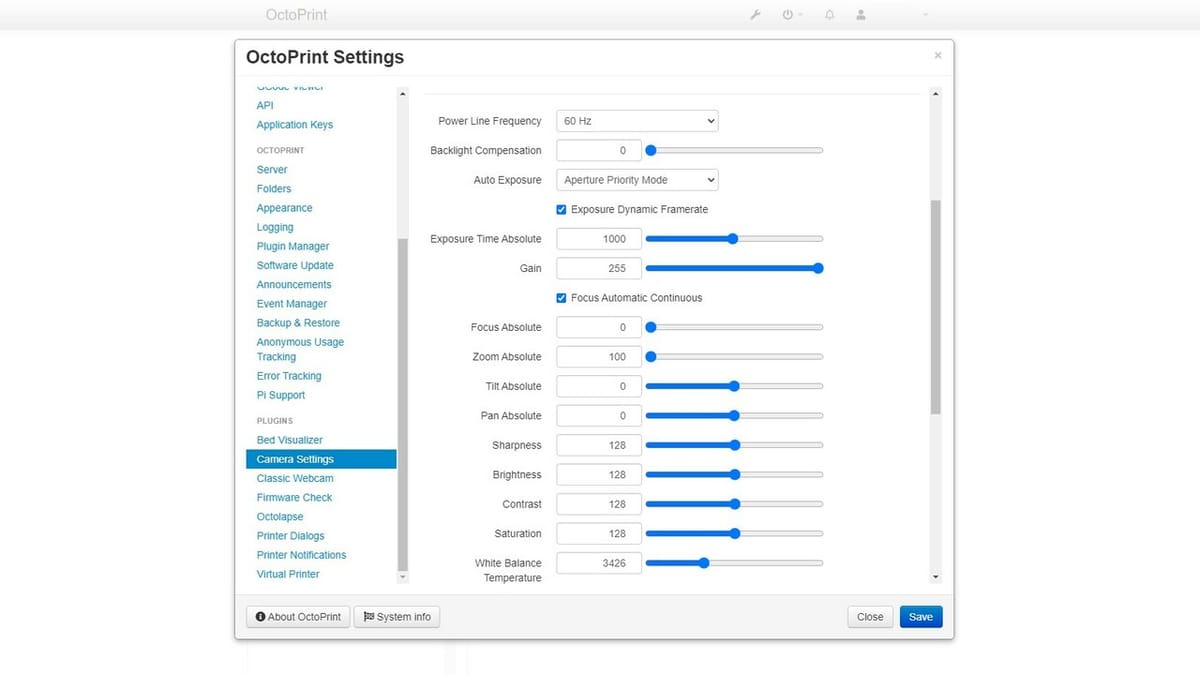This screenshot has width=1200, height=675.
Task: Open Software Update settings
Action: click(295, 265)
